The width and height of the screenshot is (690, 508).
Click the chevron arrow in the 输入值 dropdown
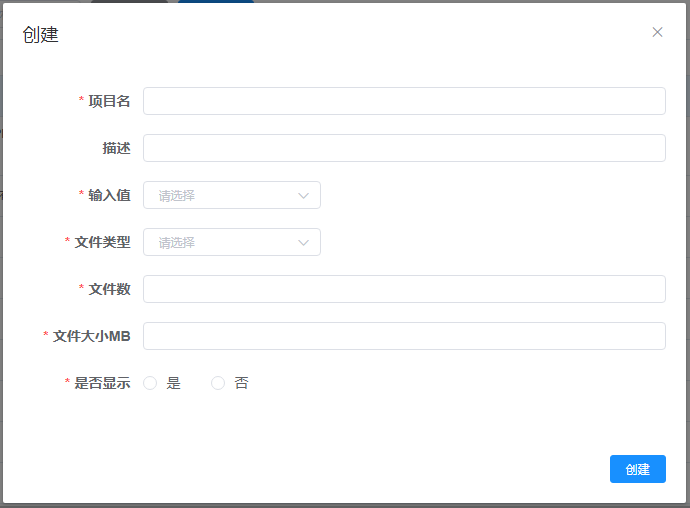tap(304, 196)
